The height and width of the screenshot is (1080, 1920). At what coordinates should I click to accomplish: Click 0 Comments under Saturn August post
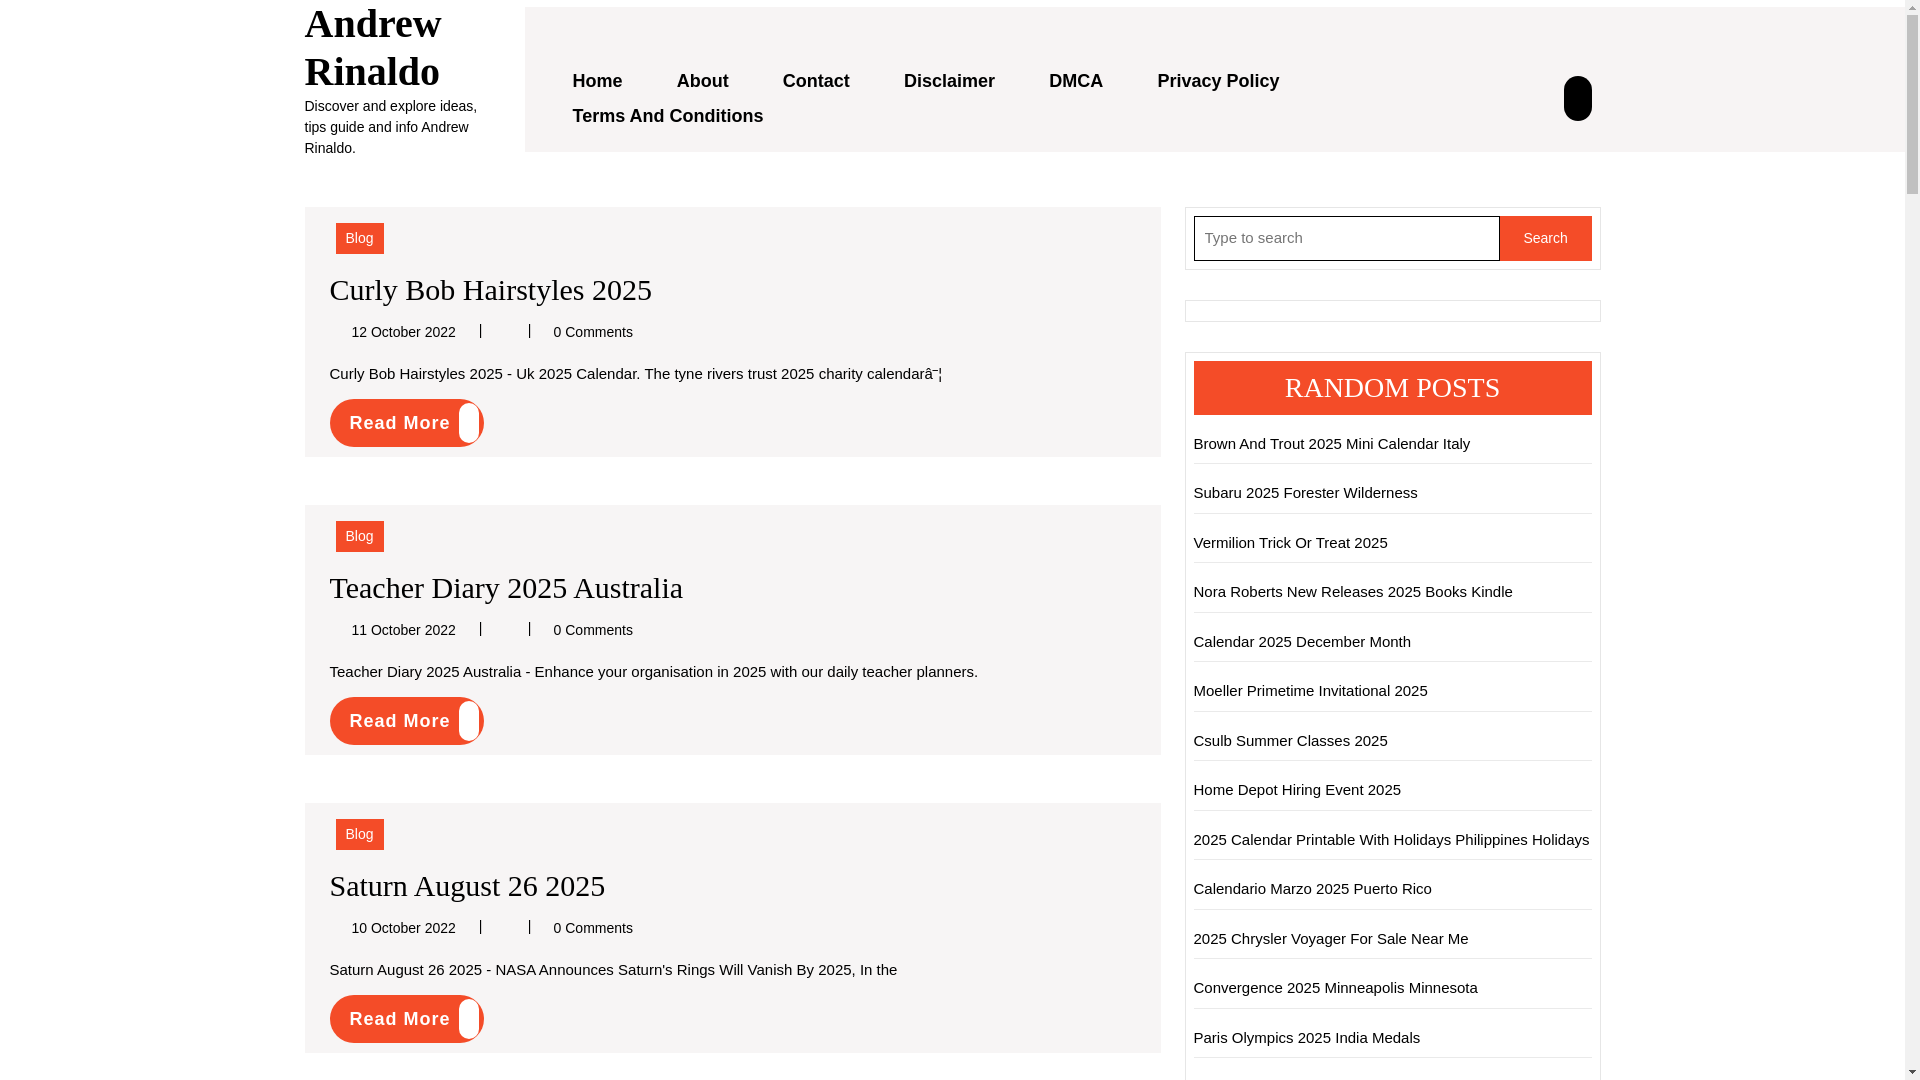tap(593, 928)
